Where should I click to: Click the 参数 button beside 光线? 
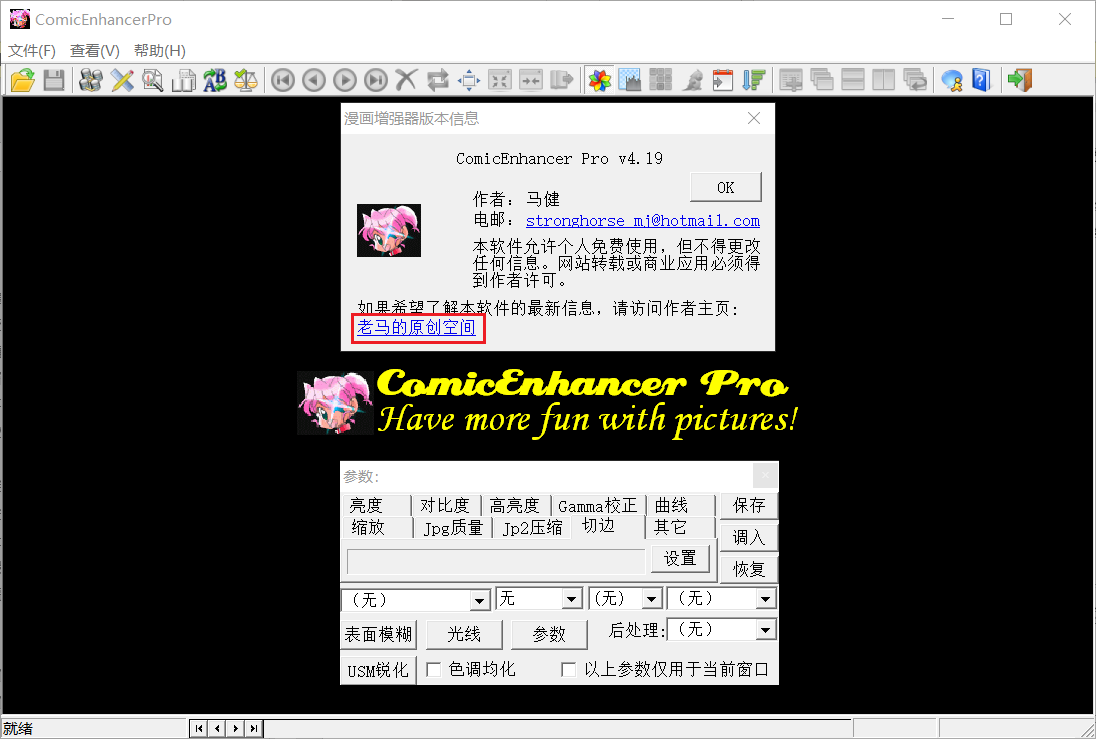[549, 634]
